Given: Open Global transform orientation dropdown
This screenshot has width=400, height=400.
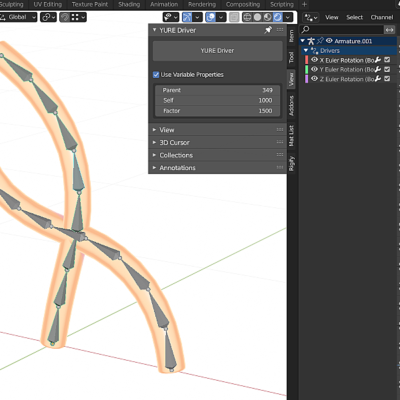Looking at the screenshot, I should click(x=18, y=17).
